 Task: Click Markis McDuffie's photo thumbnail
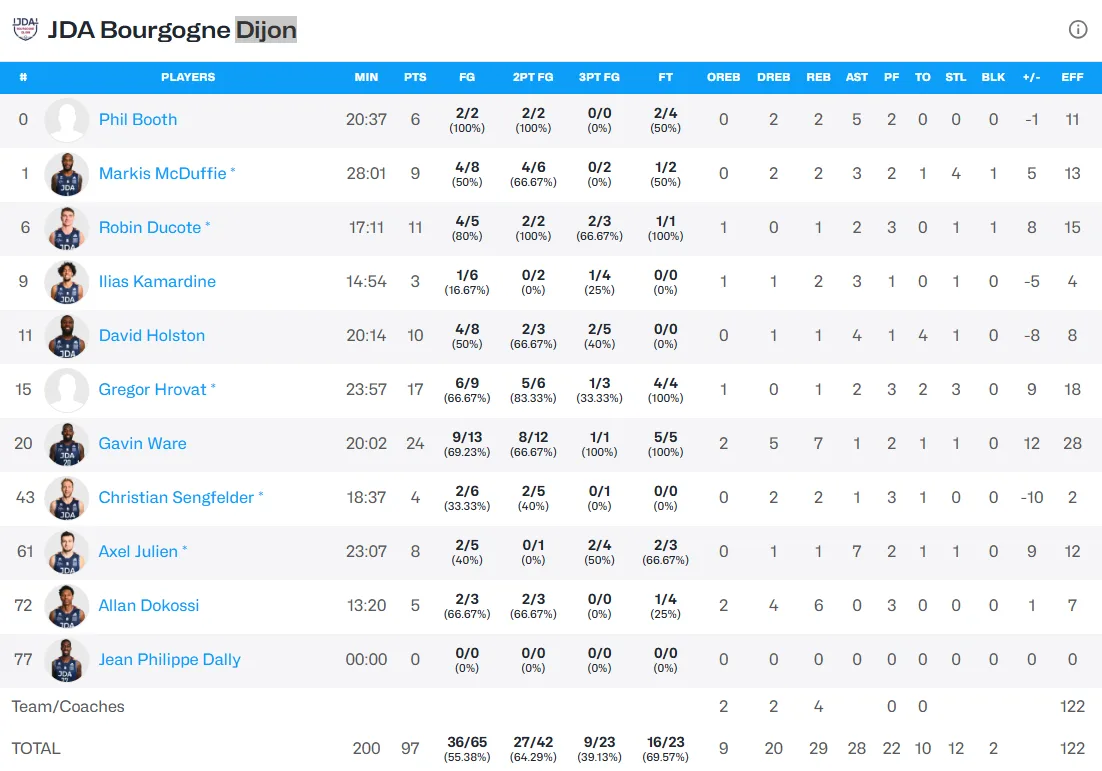pos(67,174)
